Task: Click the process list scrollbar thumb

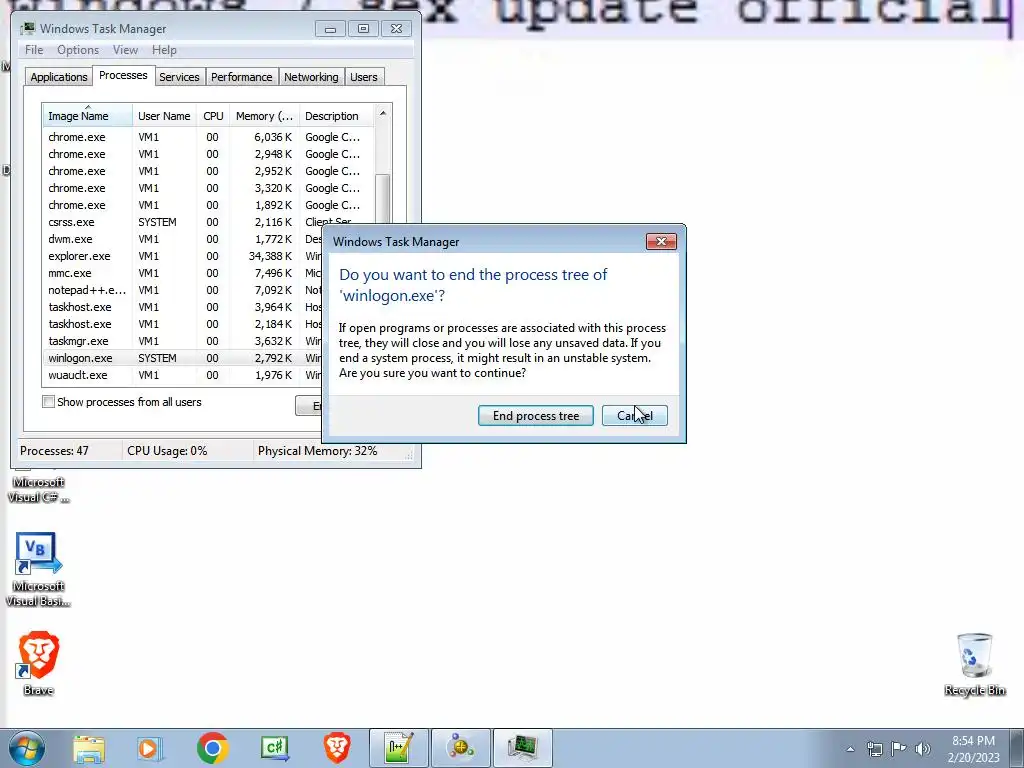Action: (x=383, y=199)
